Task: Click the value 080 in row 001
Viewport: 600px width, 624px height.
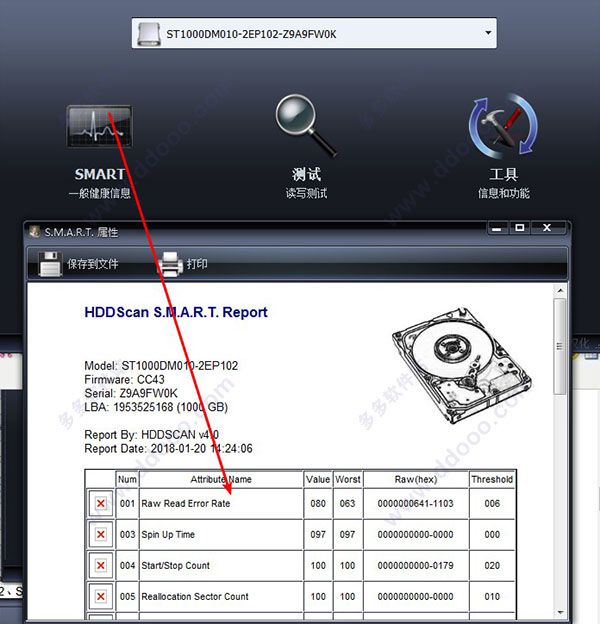Action: pyautogui.click(x=318, y=503)
